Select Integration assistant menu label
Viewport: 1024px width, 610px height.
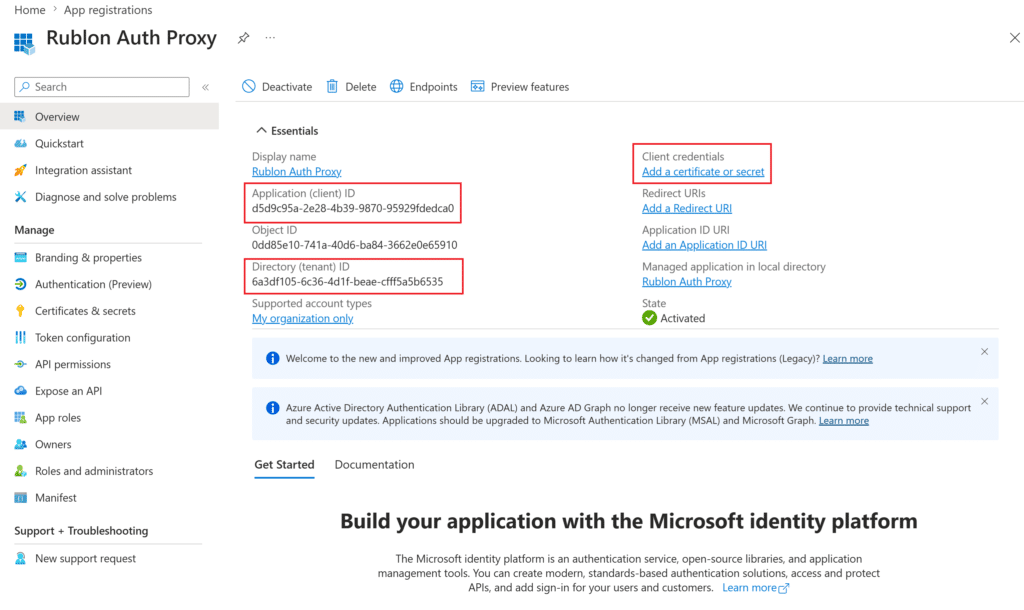(x=84, y=170)
